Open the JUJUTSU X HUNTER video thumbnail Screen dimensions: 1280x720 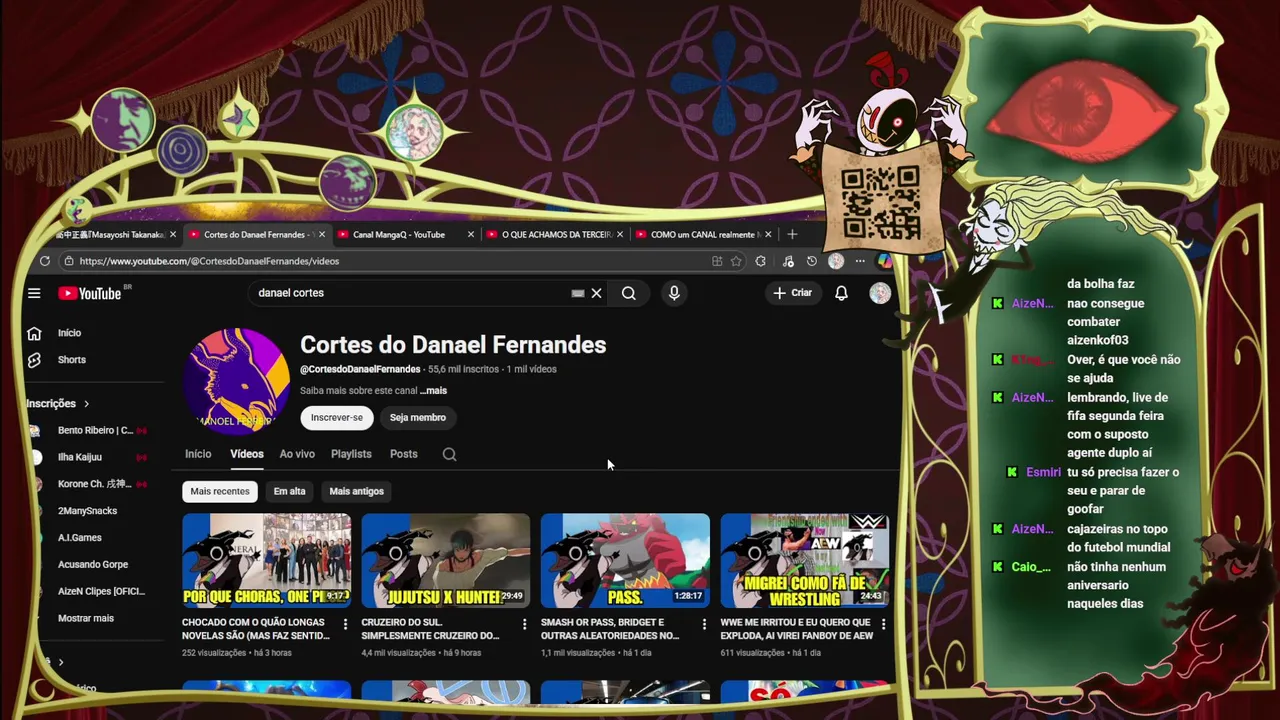(x=446, y=561)
